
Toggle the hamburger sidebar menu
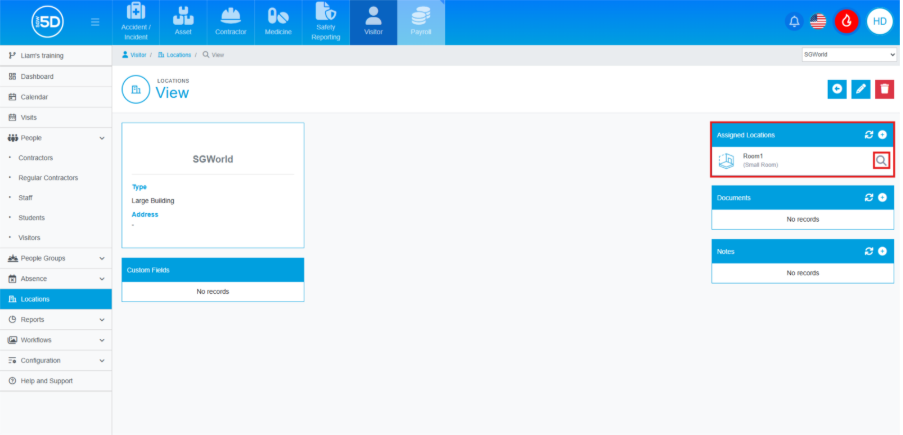tap(95, 22)
